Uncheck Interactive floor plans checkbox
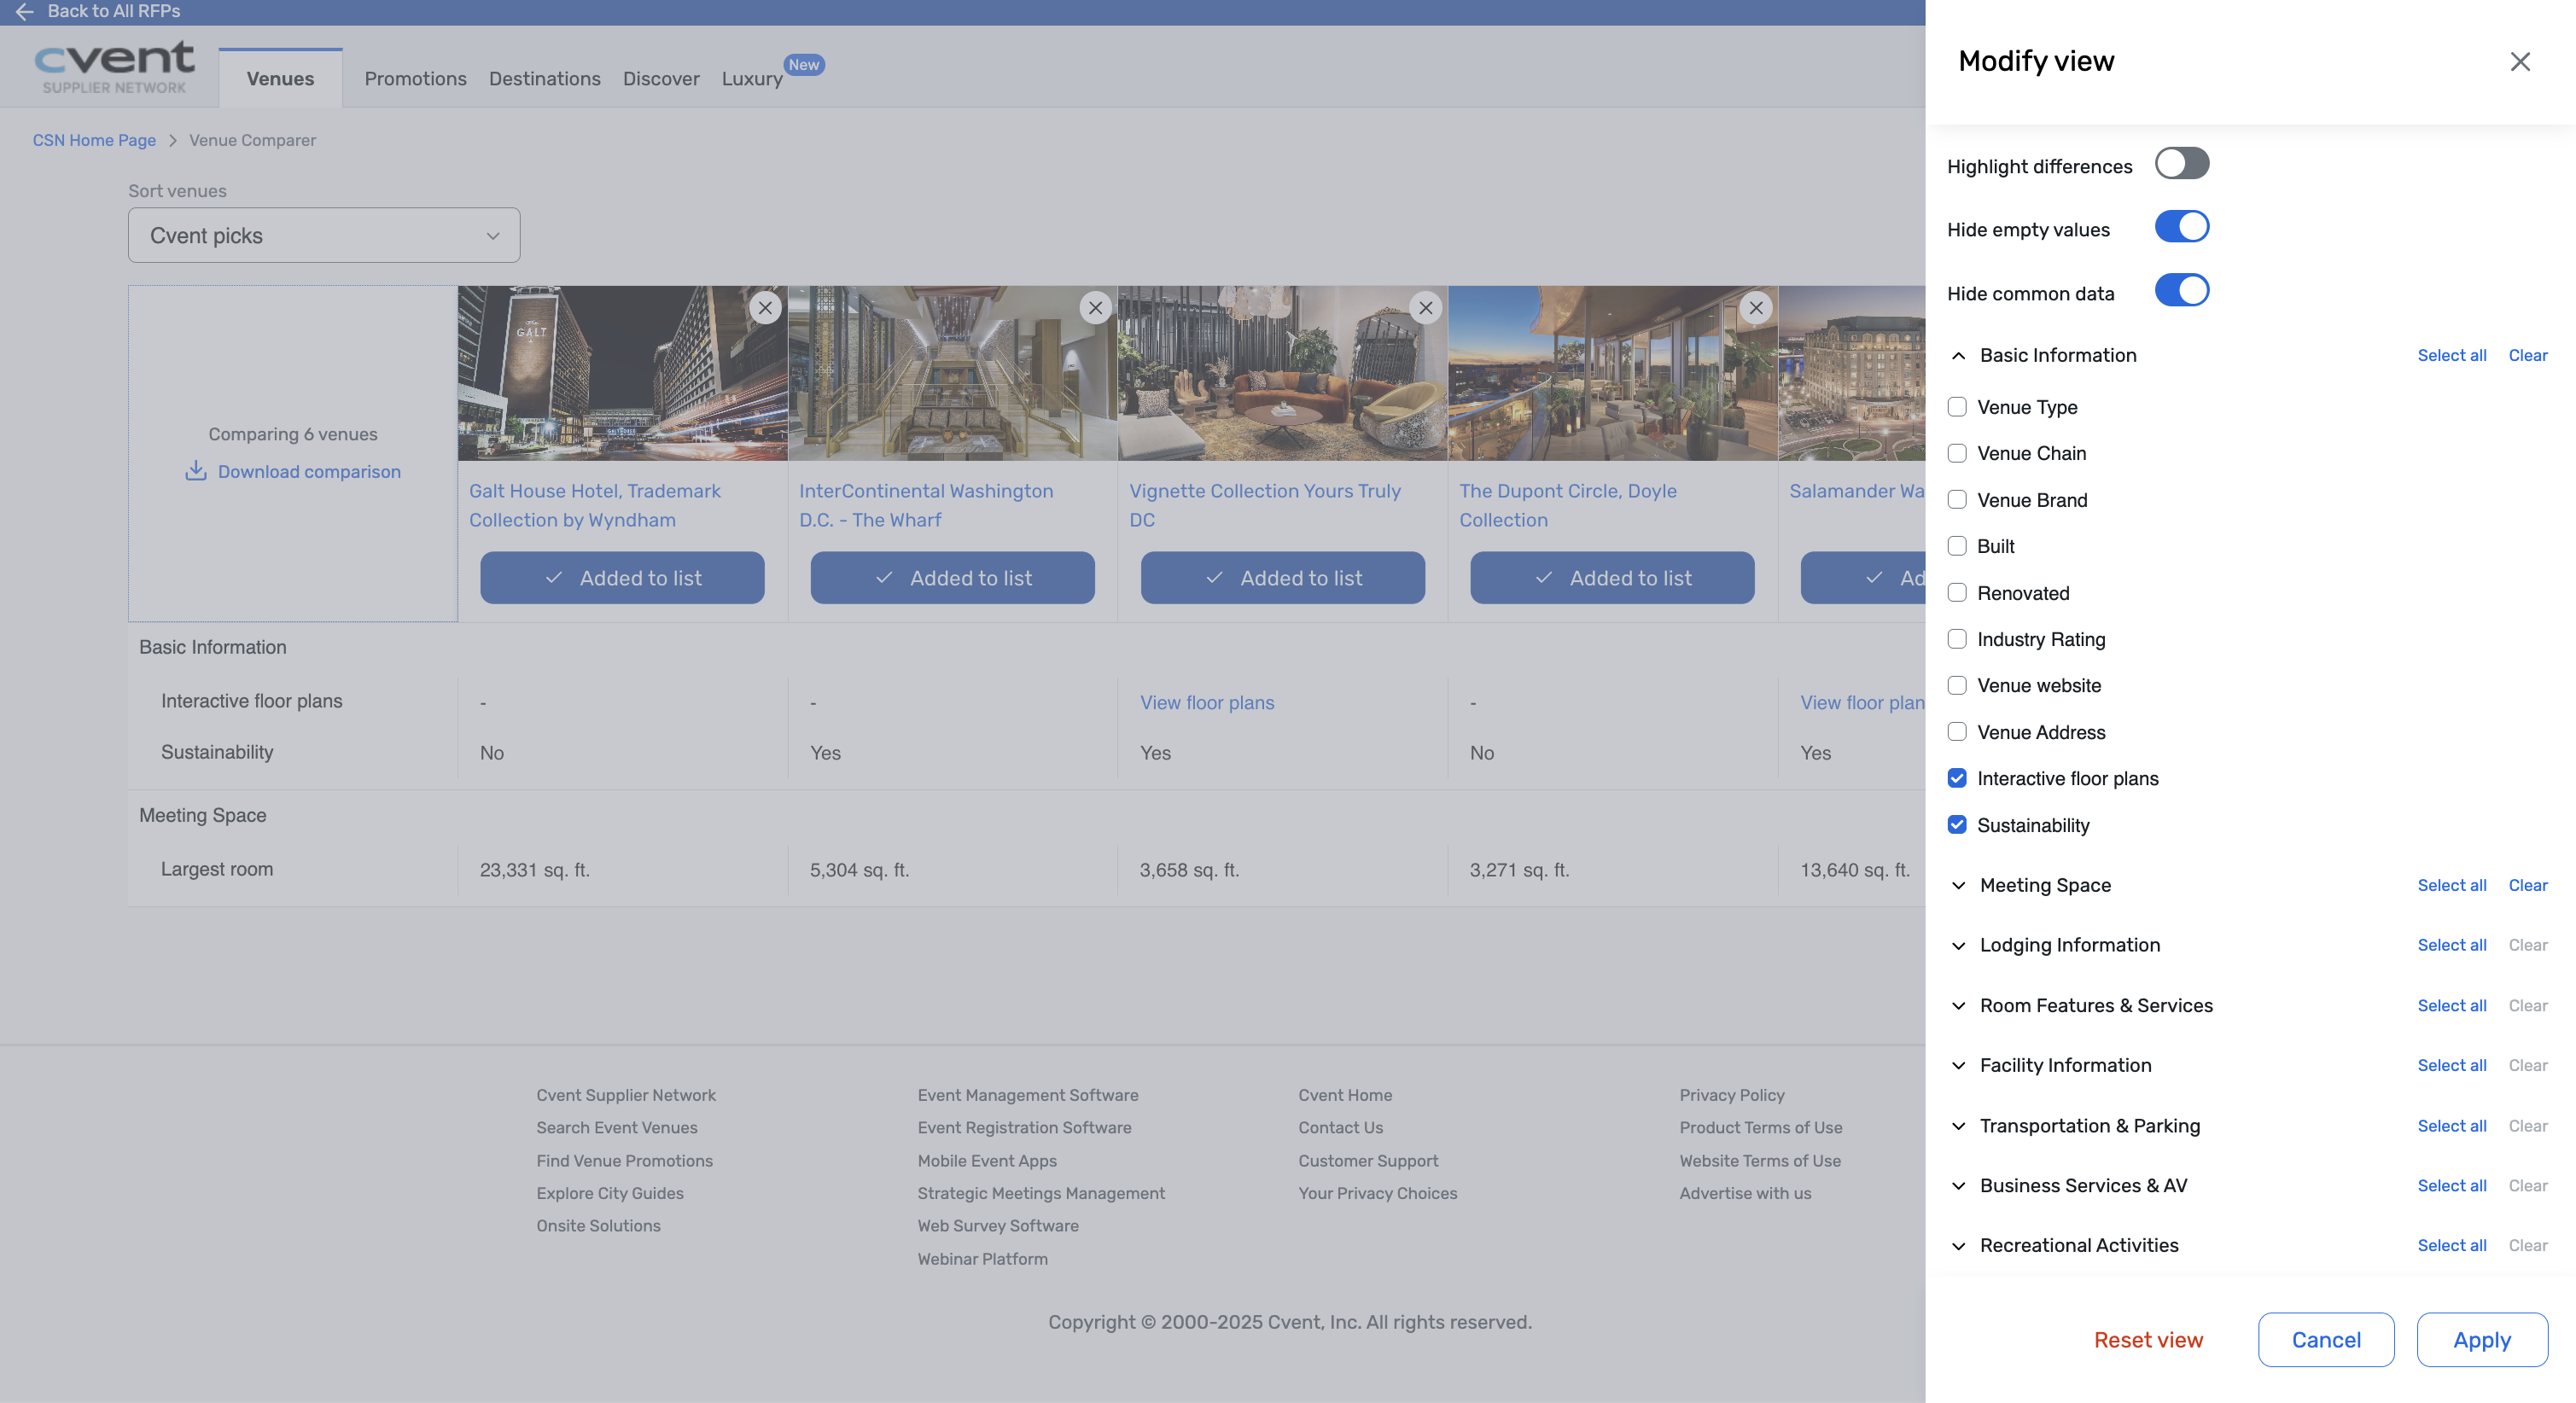The image size is (2576, 1403). point(1957,778)
